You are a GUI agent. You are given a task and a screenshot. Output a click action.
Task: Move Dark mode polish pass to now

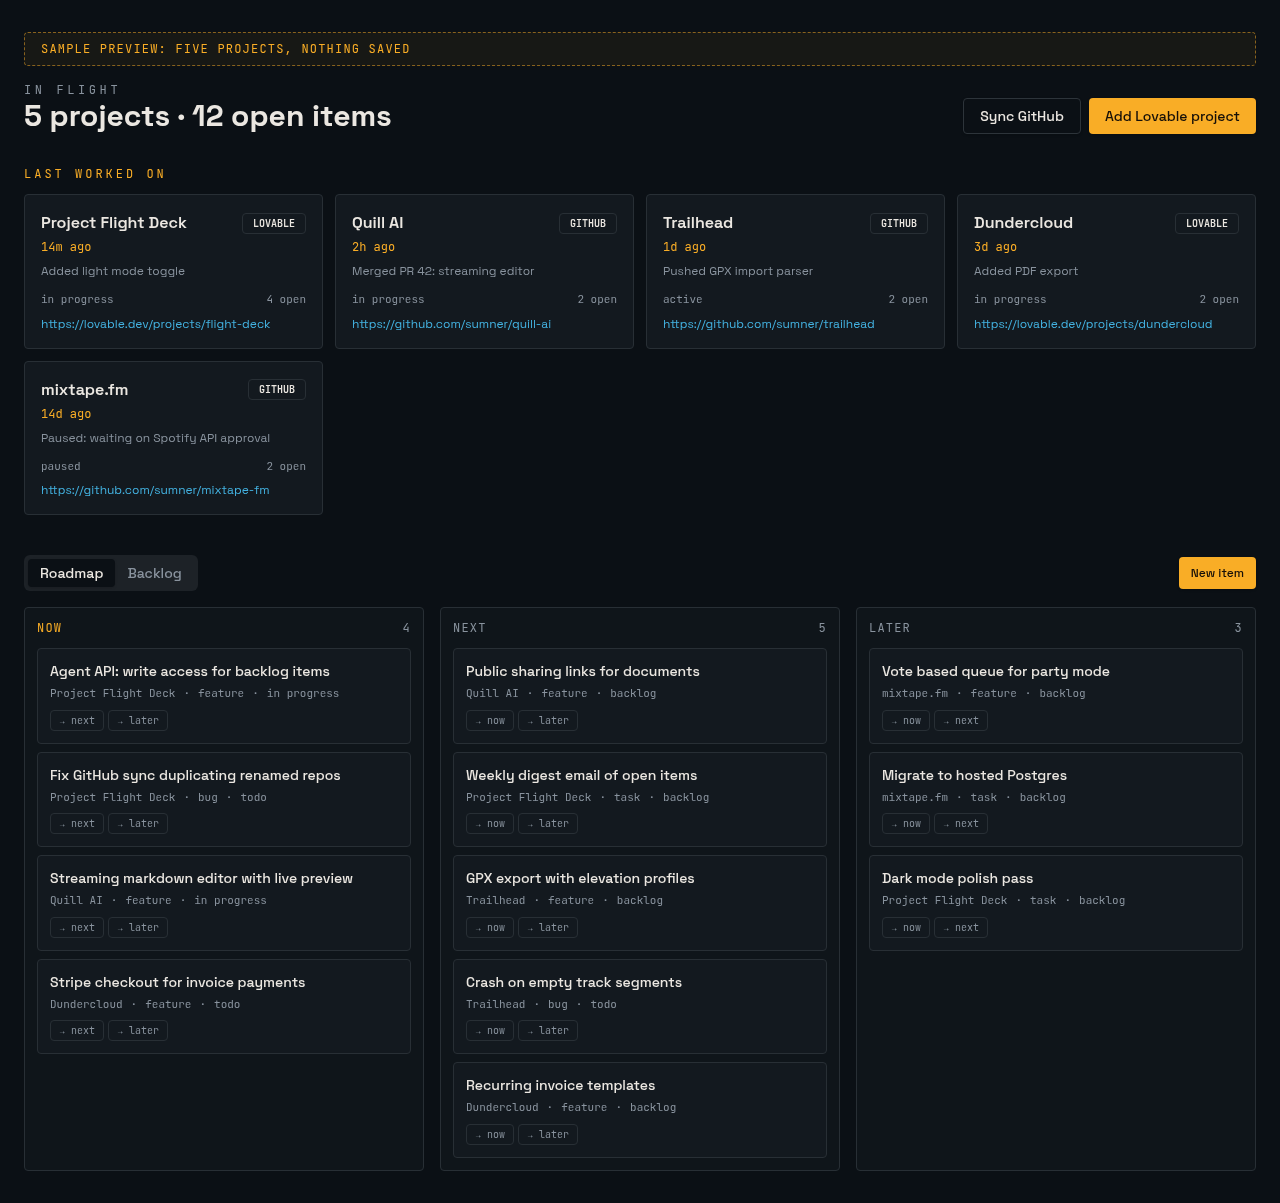tap(906, 927)
